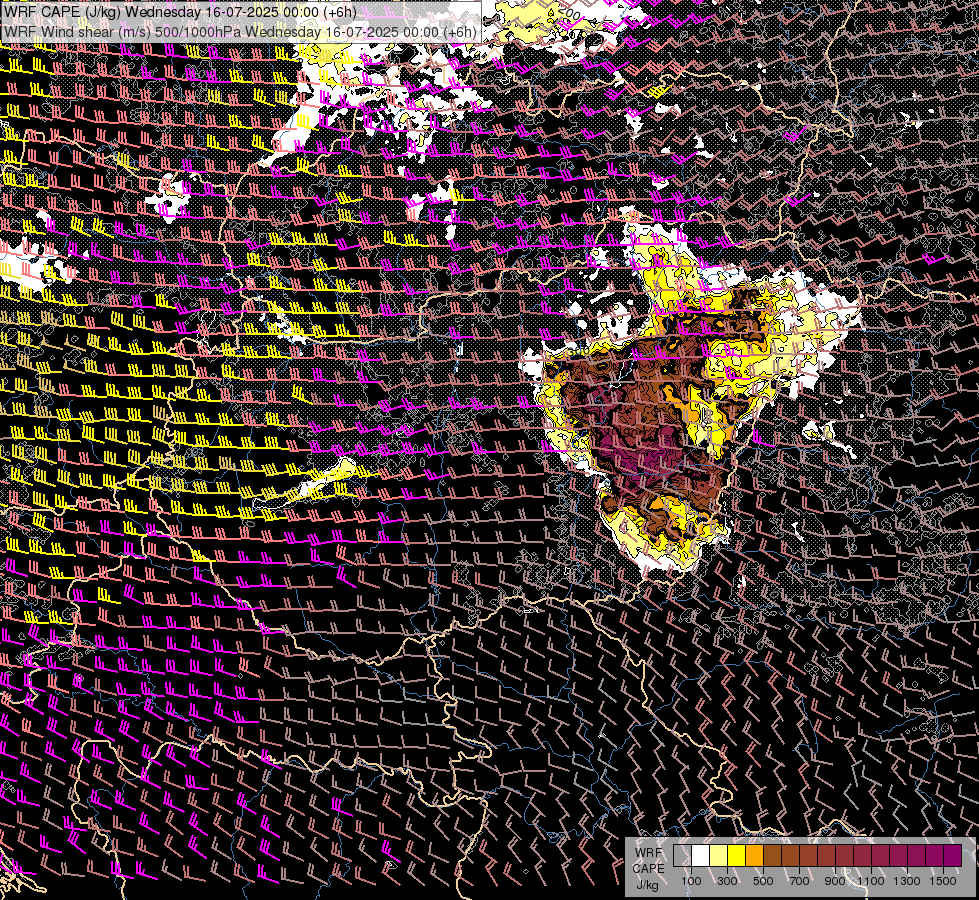Click the J/kg unit label in legend

[647, 885]
